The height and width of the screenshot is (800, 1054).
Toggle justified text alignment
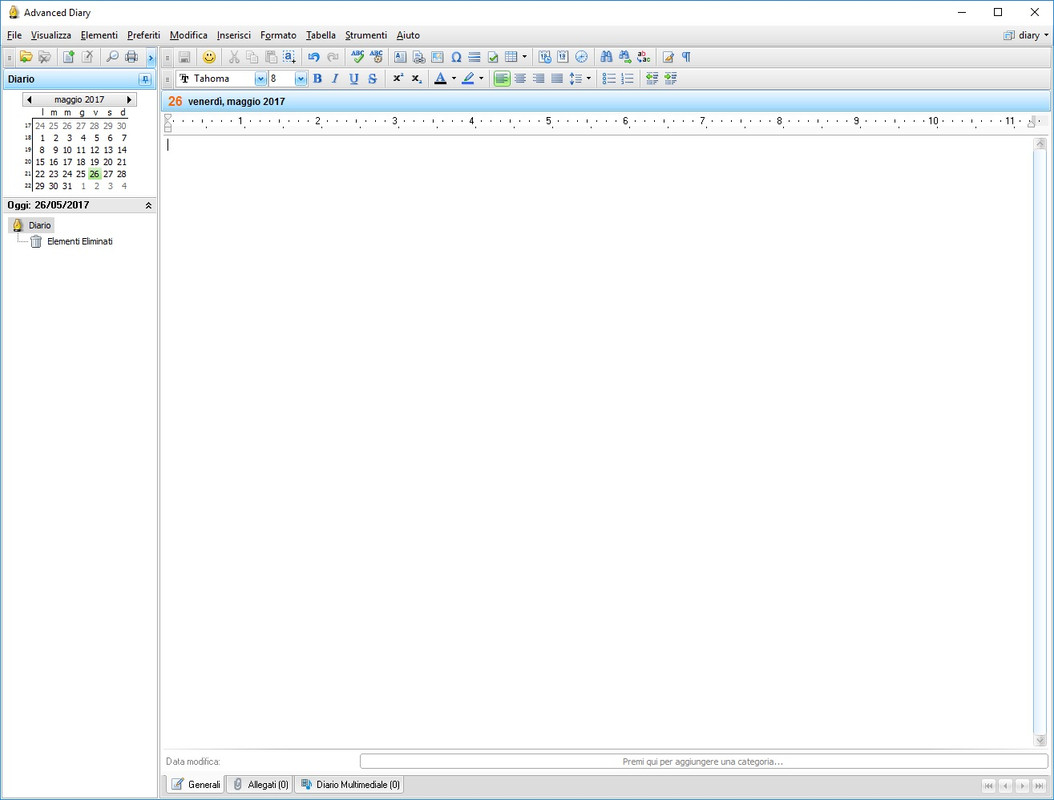pyautogui.click(x=557, y=79)
